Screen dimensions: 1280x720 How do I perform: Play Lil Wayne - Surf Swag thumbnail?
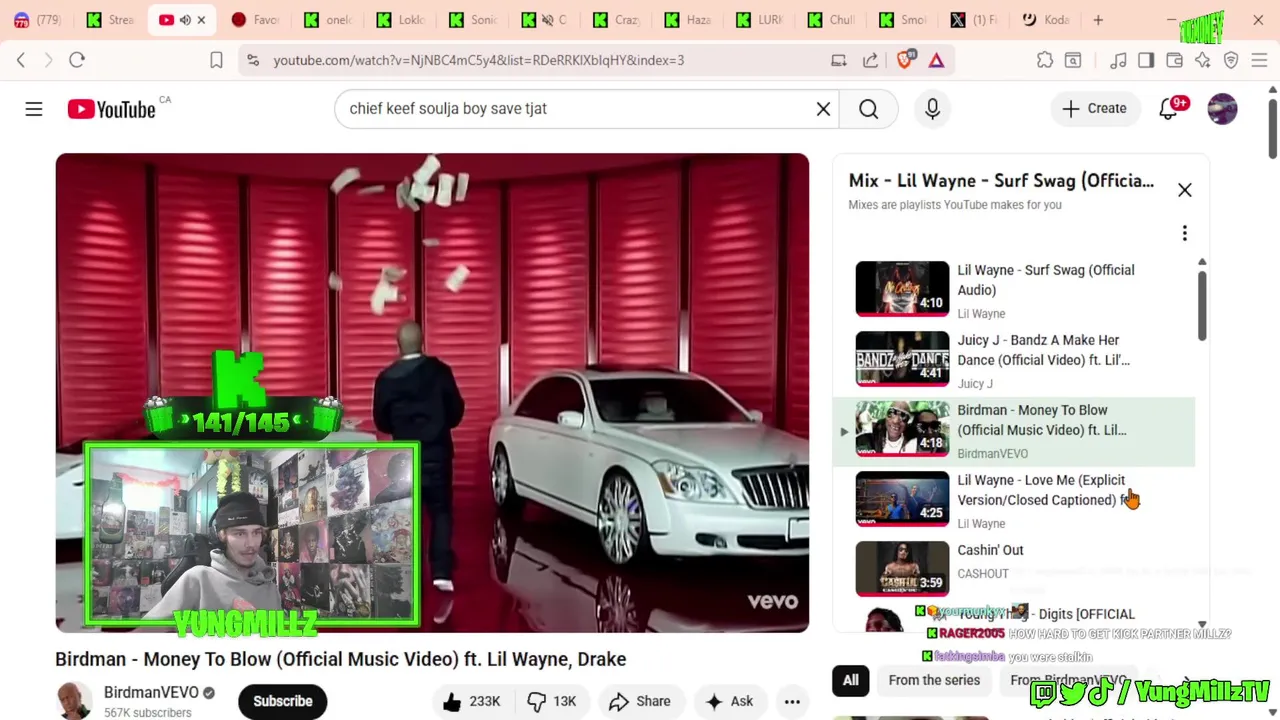pyautogui.click(x=902, y=289)
